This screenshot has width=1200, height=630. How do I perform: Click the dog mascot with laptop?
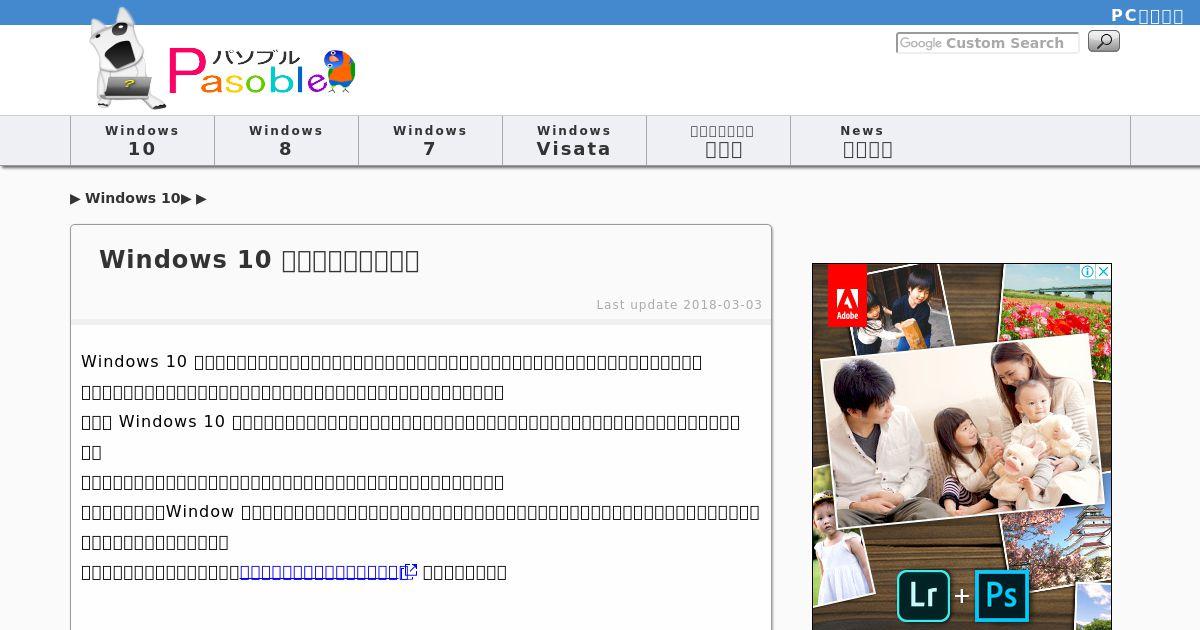126,59
